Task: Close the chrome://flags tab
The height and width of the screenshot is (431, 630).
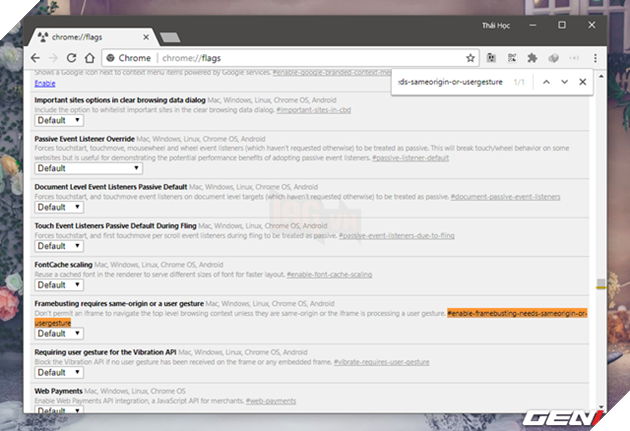Action: pos(146,37)
